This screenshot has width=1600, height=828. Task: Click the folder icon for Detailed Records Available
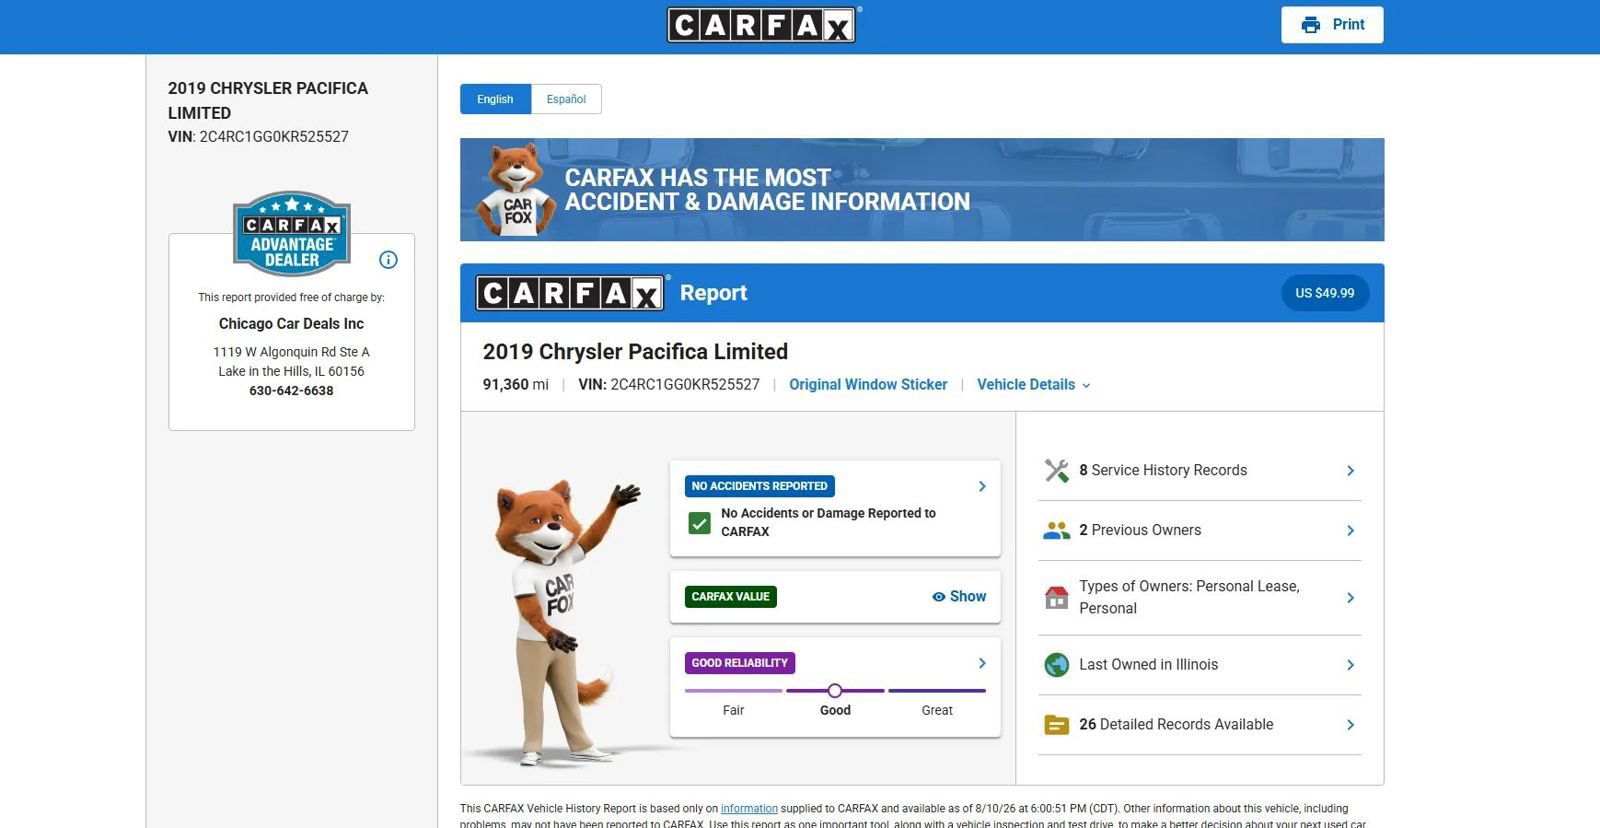1057,724
